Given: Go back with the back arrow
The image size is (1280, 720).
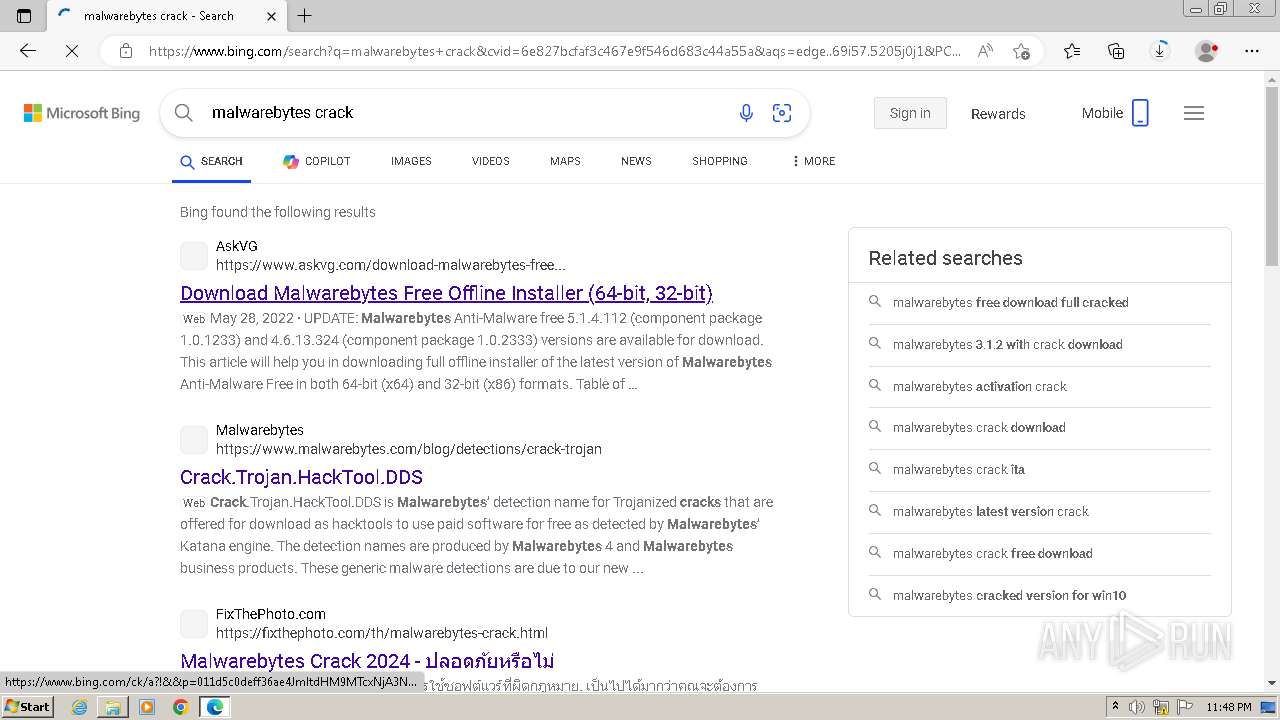Looking at the screenshot, I should click(28, 51).
